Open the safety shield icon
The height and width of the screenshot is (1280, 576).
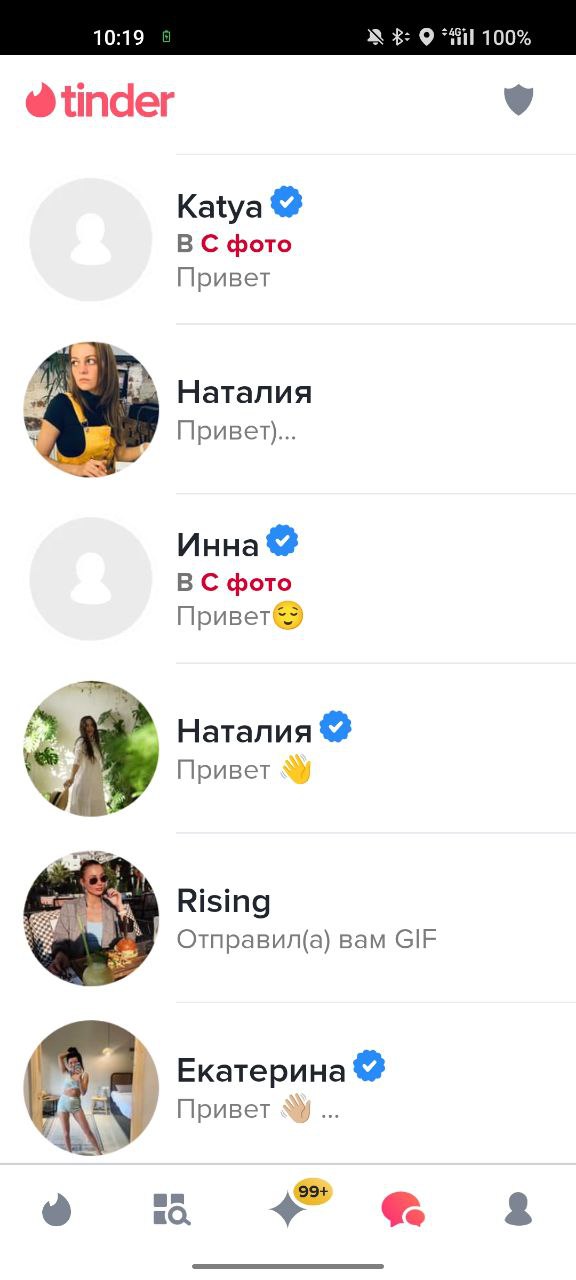tap(518, 100)
